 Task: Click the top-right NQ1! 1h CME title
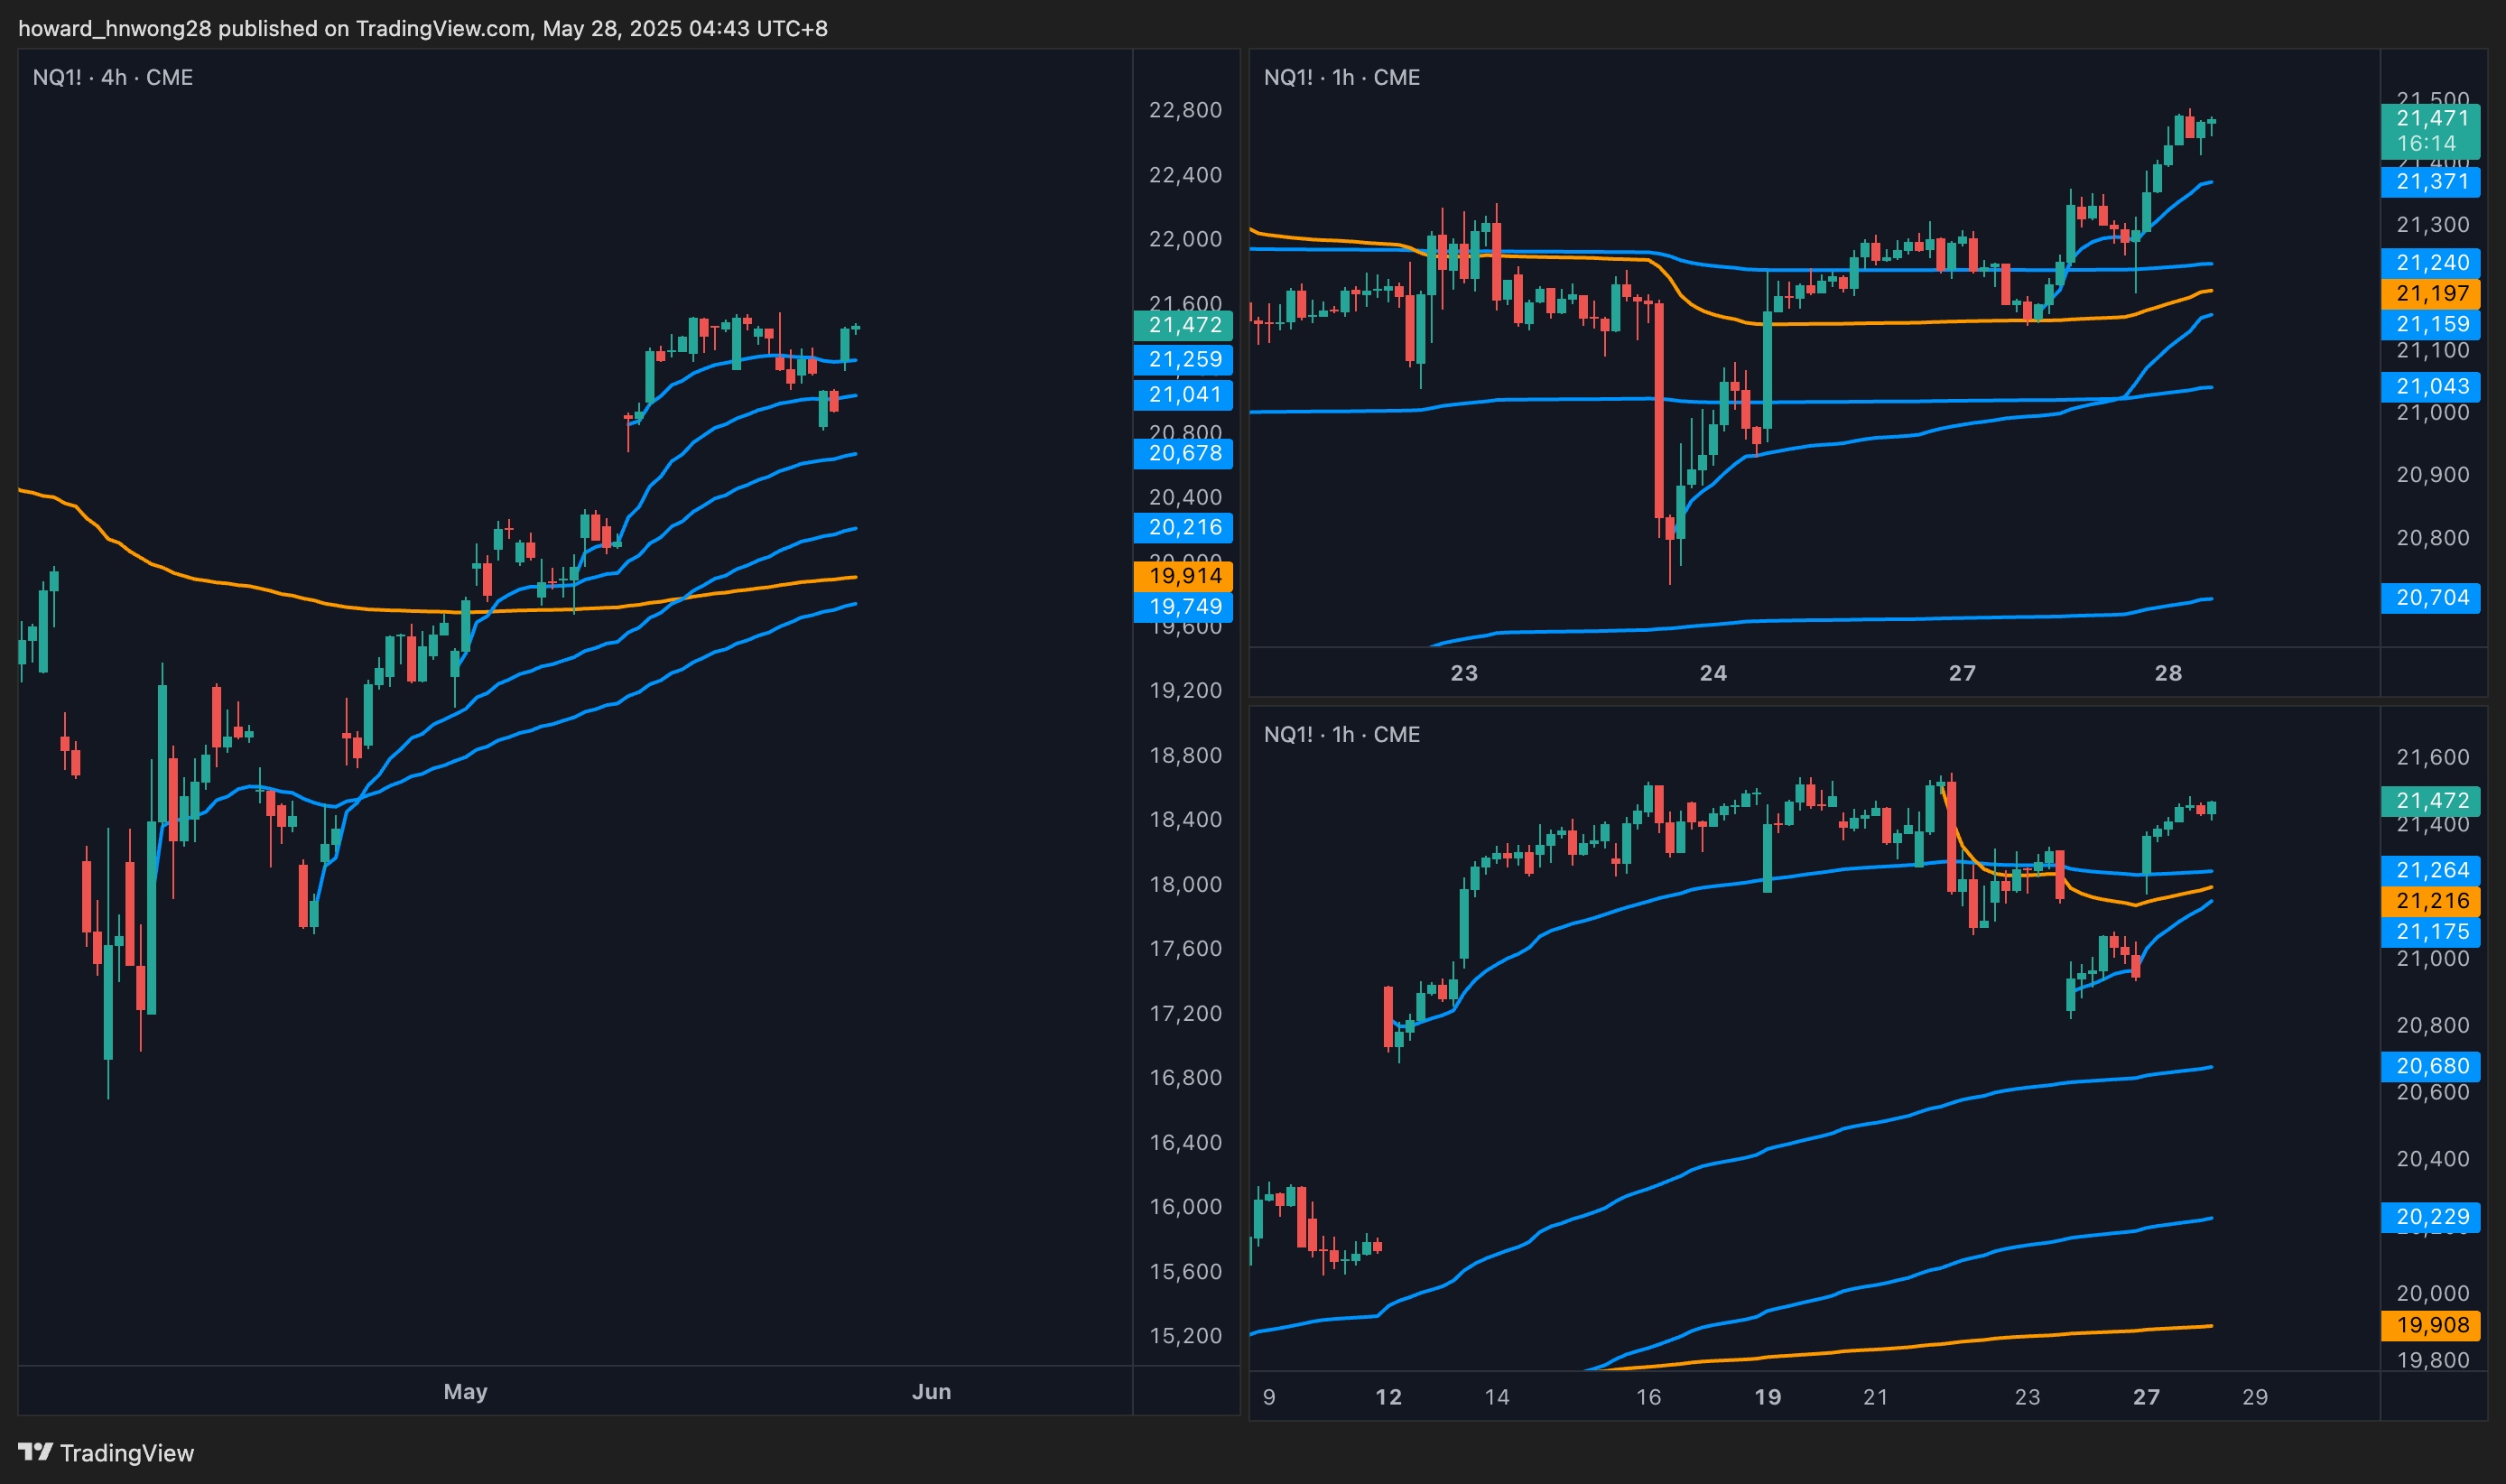[1341, 77]
